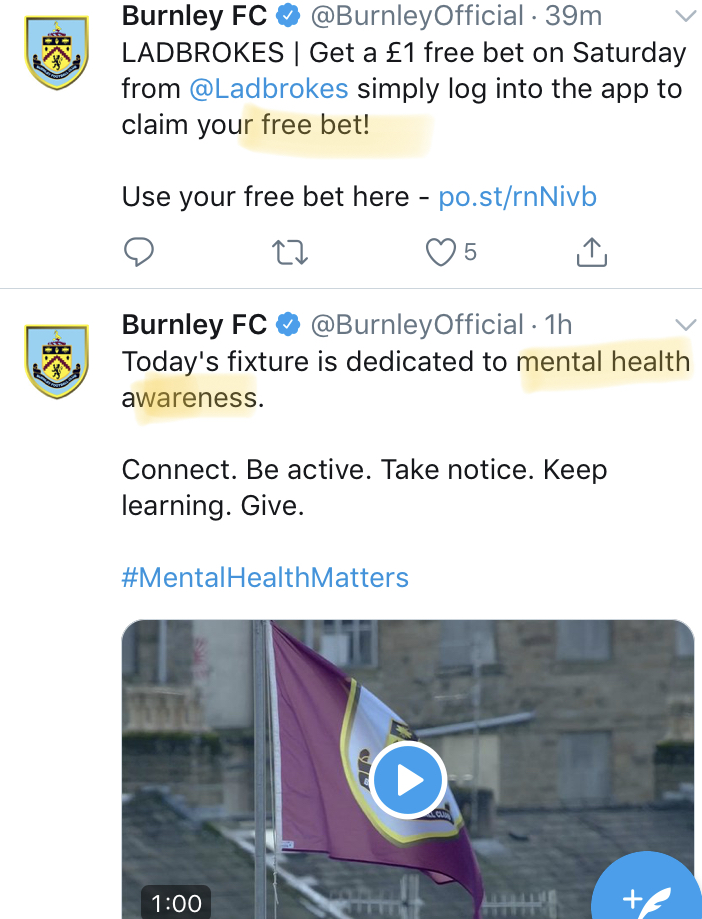Reply to the Ladbrokes free bet tweet
Viewport: 702px width, 919px height.
pyautogui.click(x=138, y=252)
